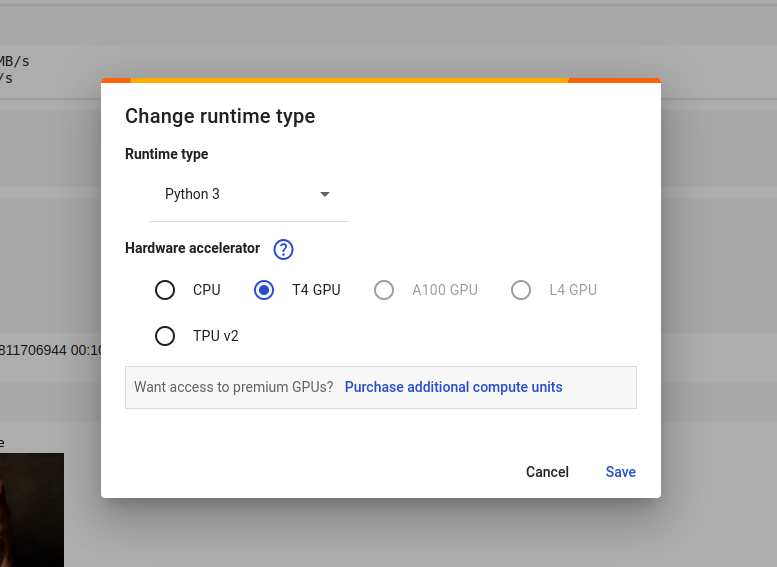Select the TPU v2 radio button

[x=165, y=336]
